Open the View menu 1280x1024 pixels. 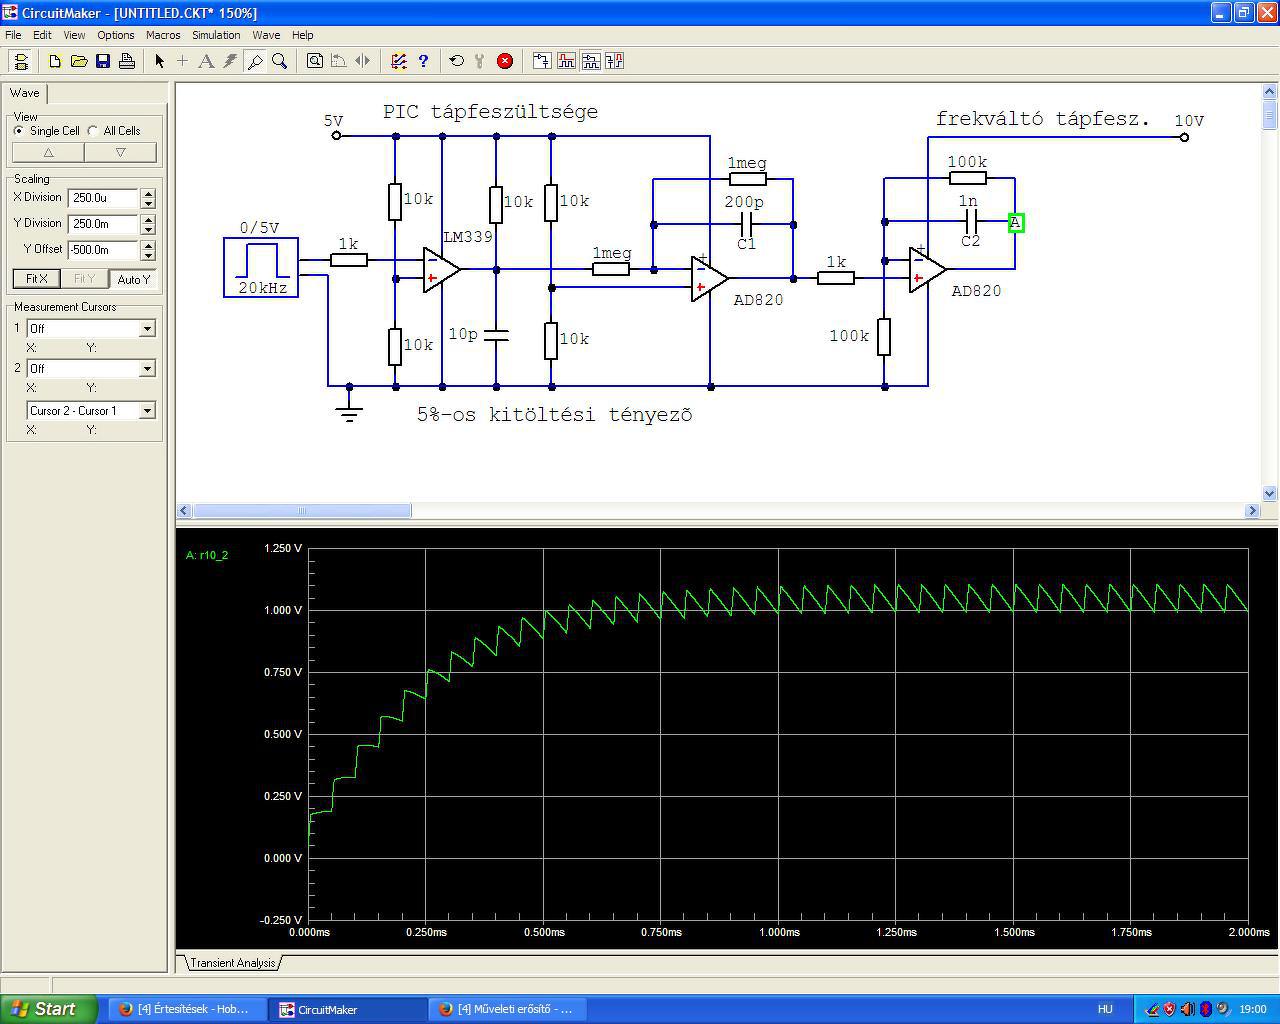[74, 35]
